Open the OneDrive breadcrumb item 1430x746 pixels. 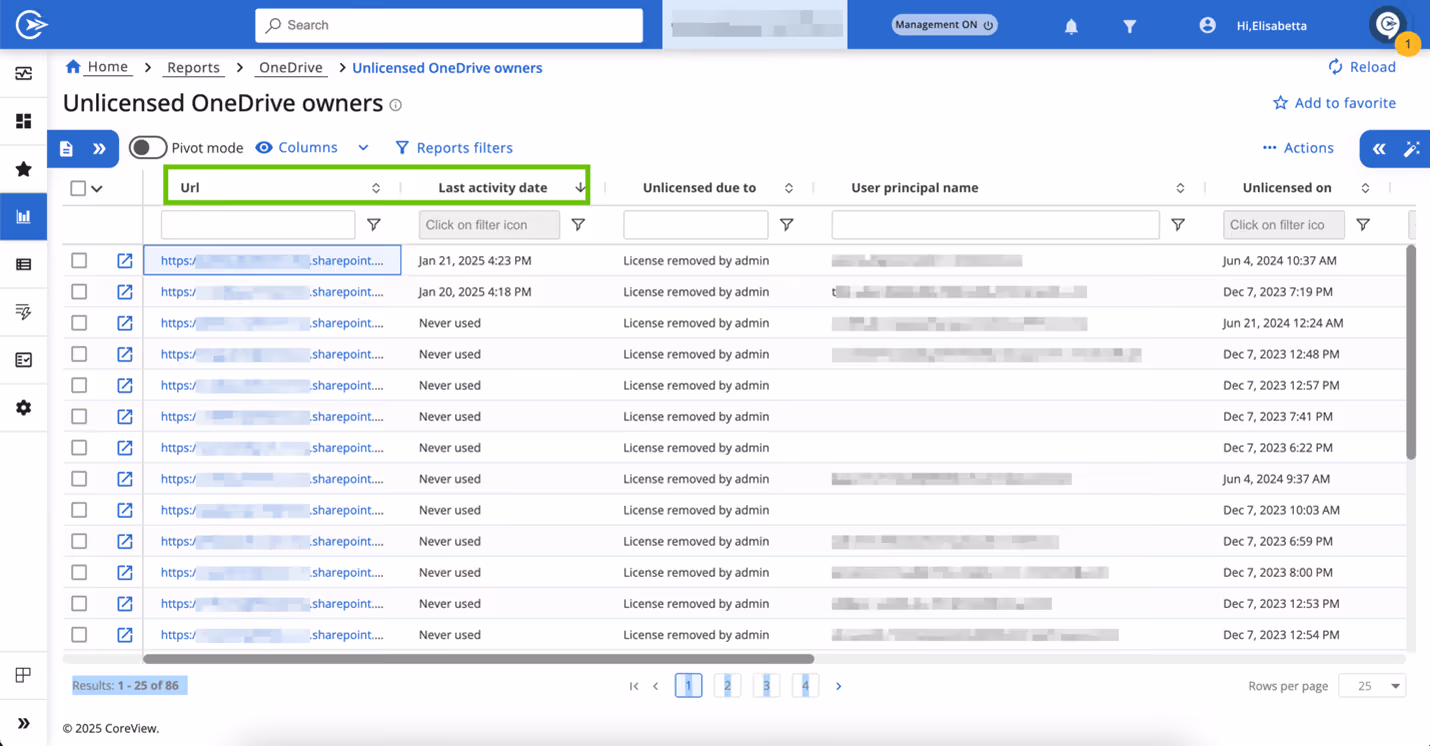coord(290,67)
